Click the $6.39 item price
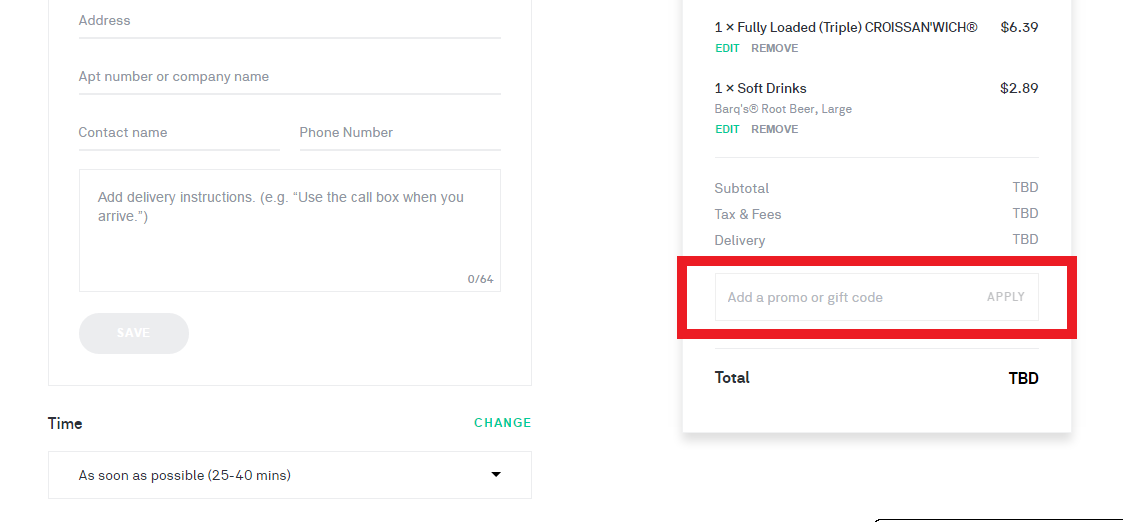The width and height of the screenshot is (1123, 522). [x=1019, y=28]
